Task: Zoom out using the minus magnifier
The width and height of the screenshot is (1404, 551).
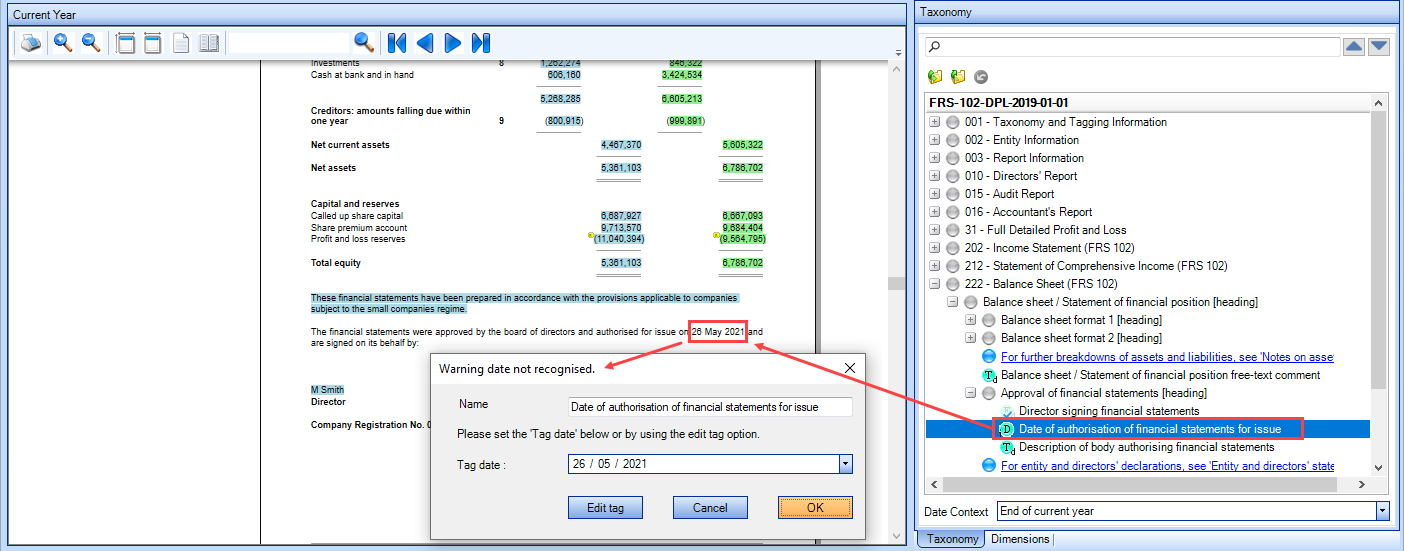Action: click(91, 43)
